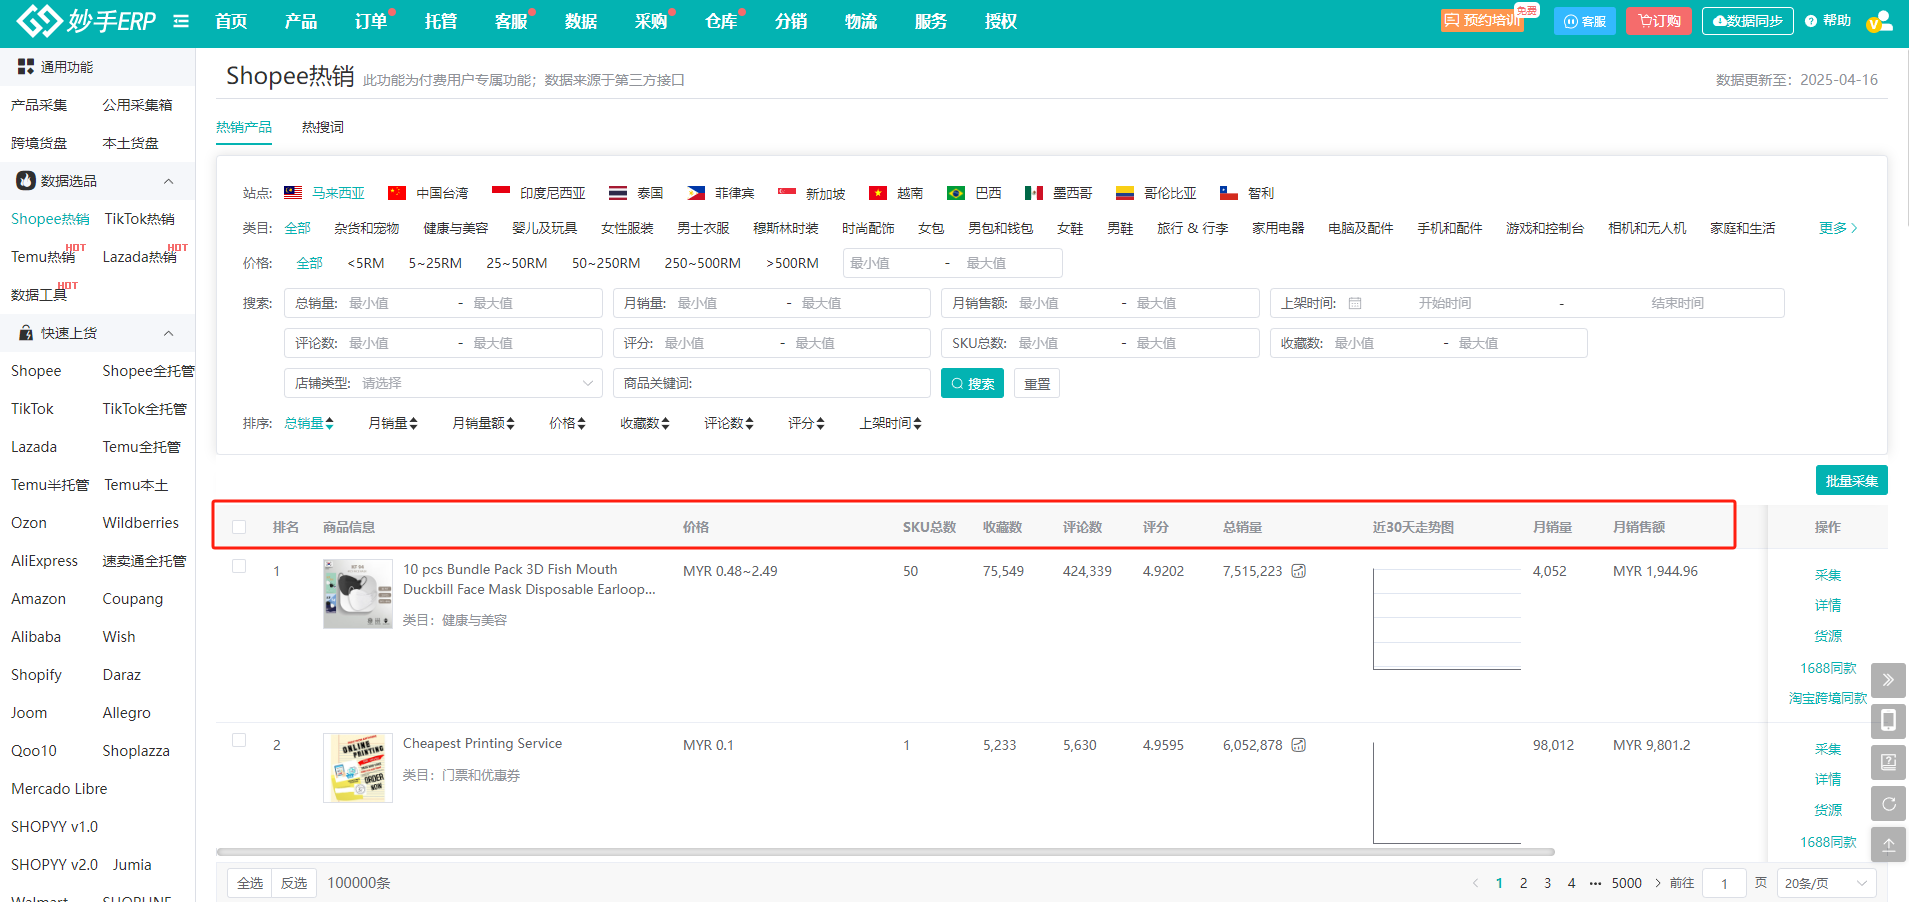Select the 泰国 flag icon

[x=618, y=192]
